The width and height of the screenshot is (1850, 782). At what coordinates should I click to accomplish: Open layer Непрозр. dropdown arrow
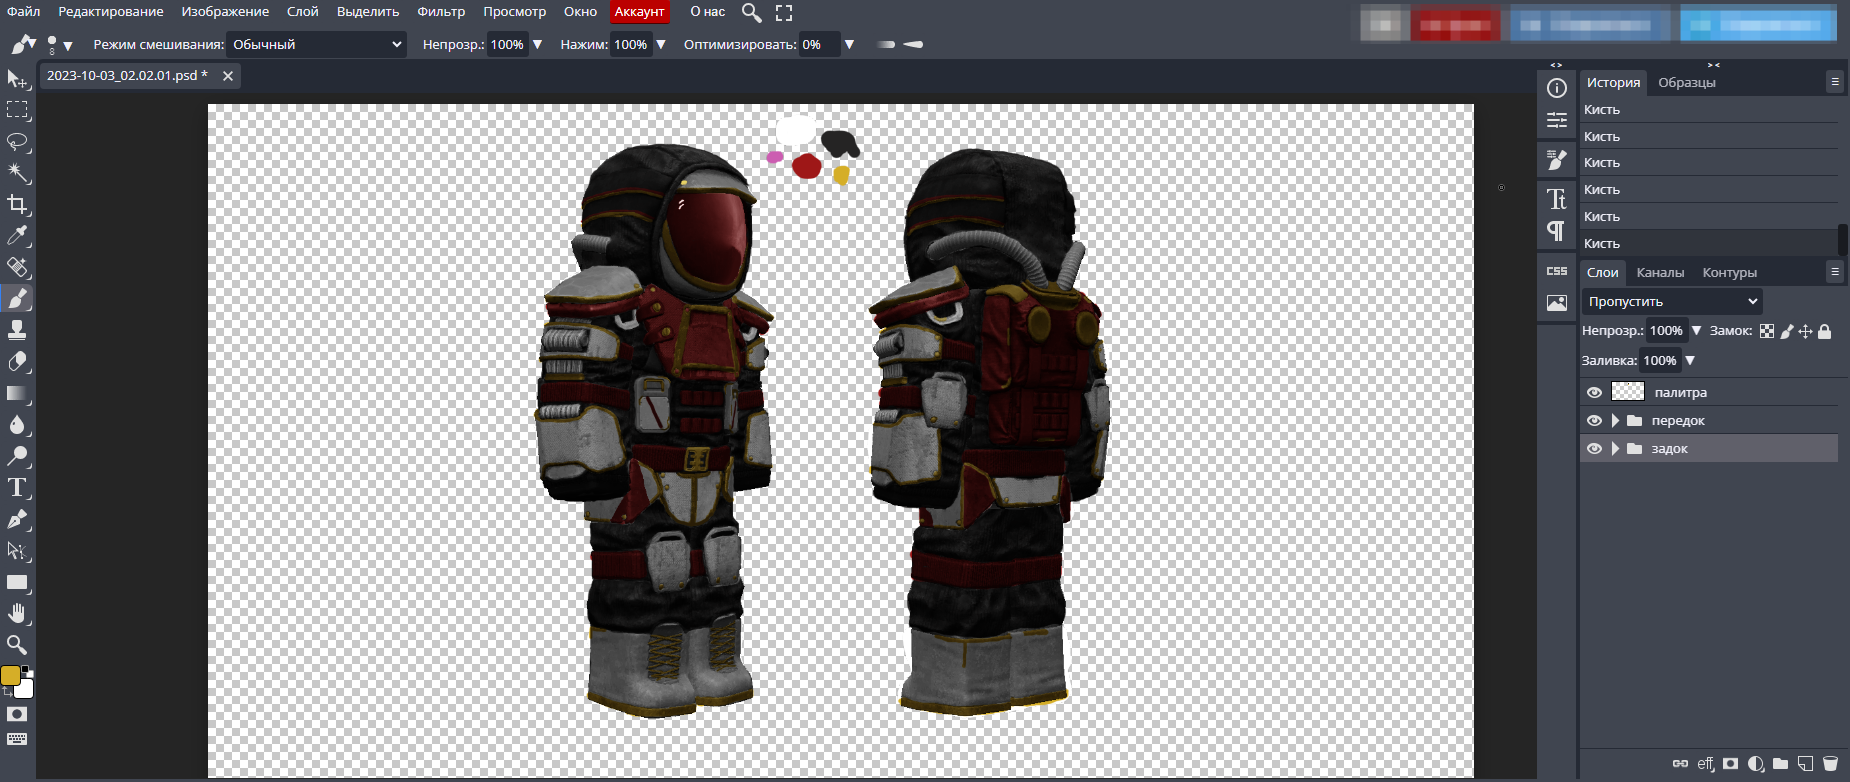tap(1697, 330)
